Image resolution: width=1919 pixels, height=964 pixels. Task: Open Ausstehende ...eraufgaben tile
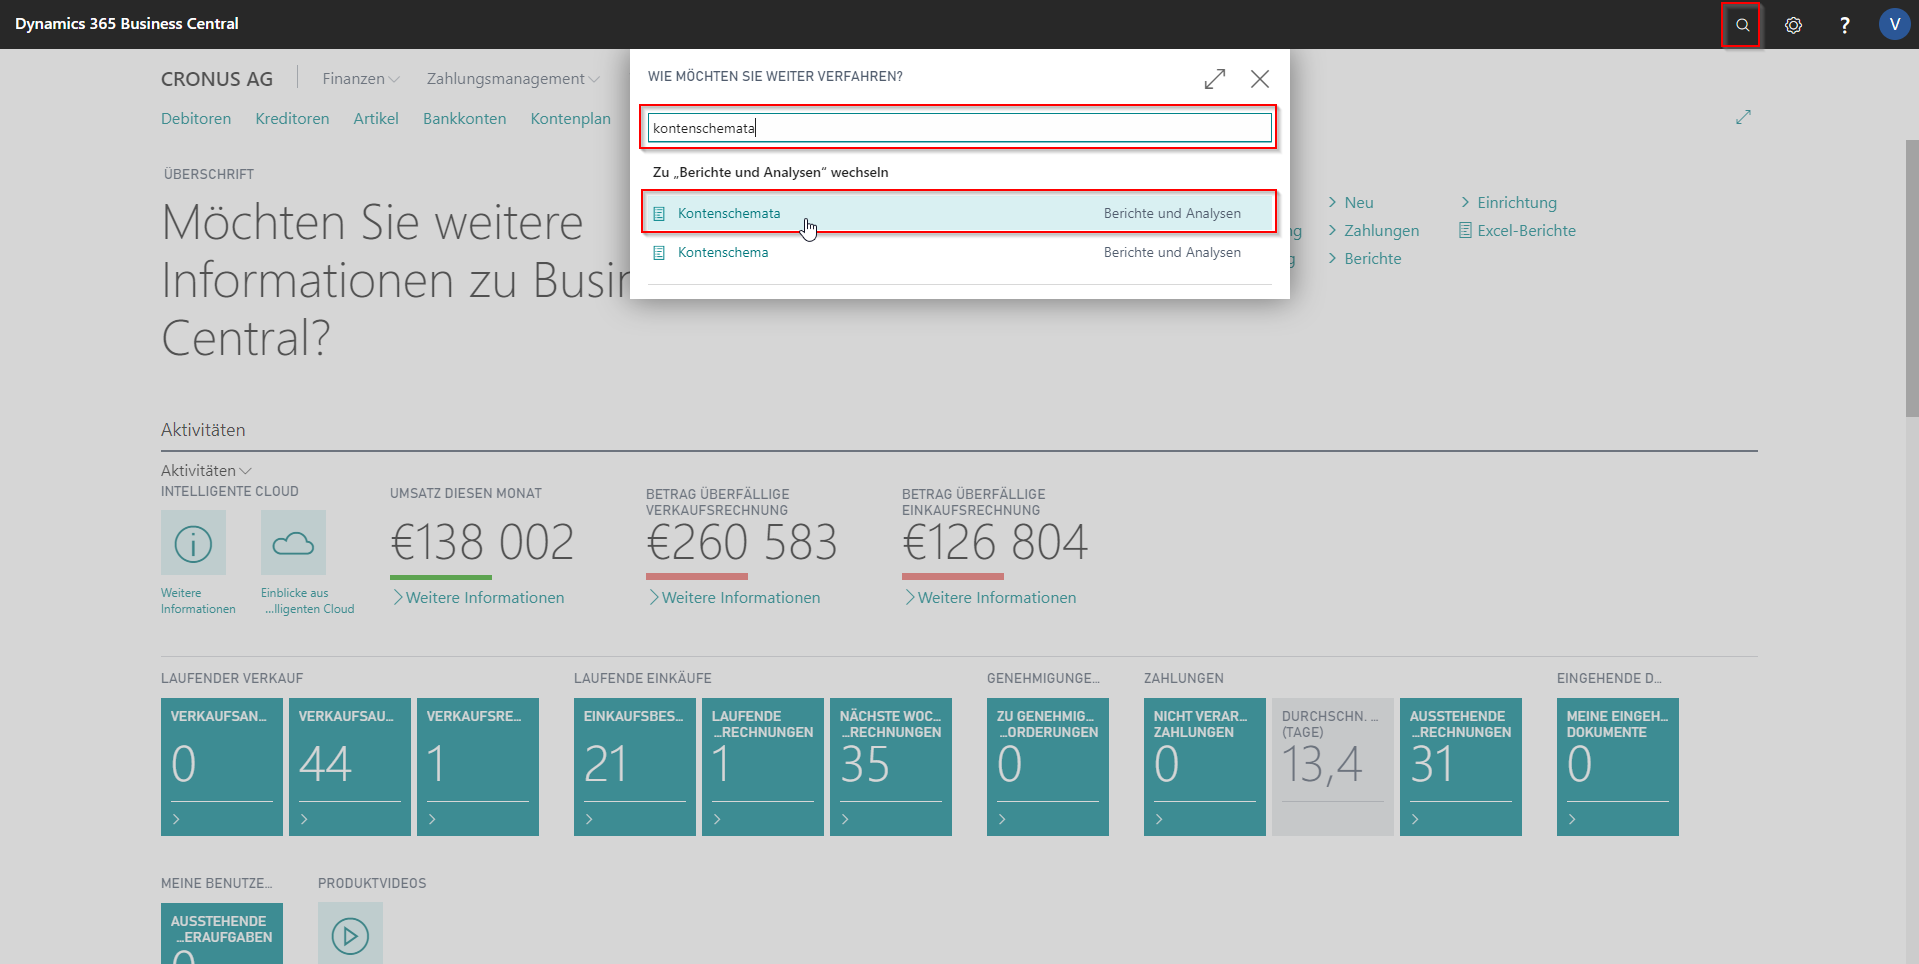pos(222,934)
